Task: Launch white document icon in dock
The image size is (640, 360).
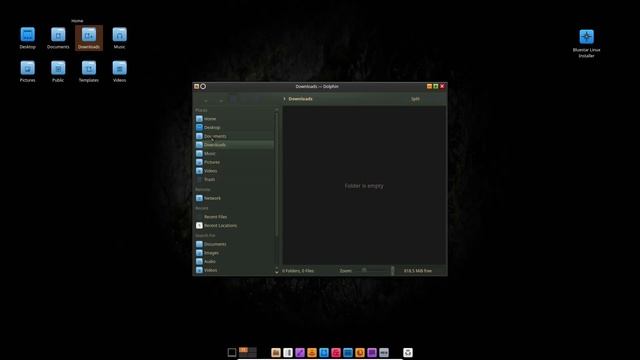Action: (288, 352)
